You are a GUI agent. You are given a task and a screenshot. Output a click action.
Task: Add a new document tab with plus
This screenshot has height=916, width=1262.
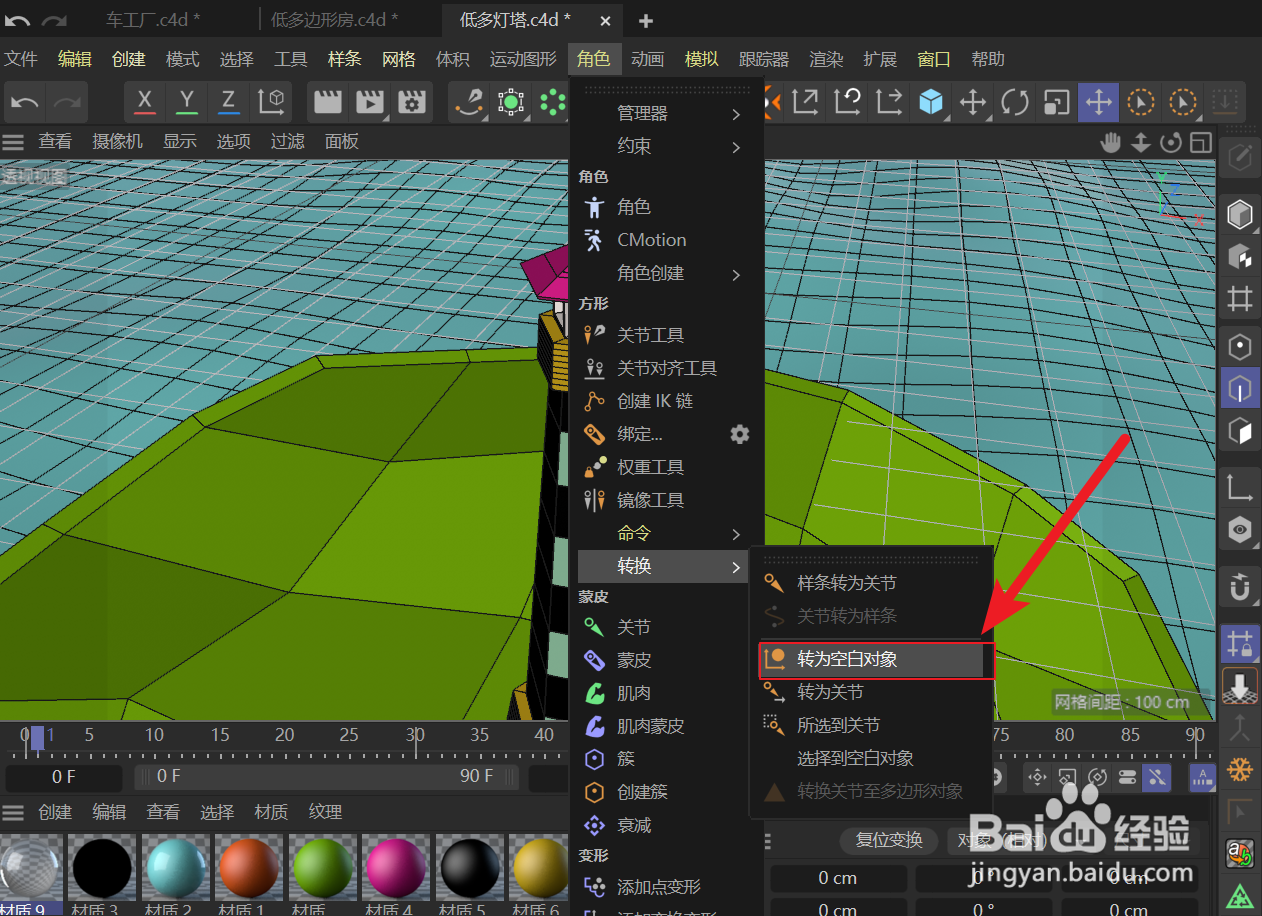pos(646,20)
